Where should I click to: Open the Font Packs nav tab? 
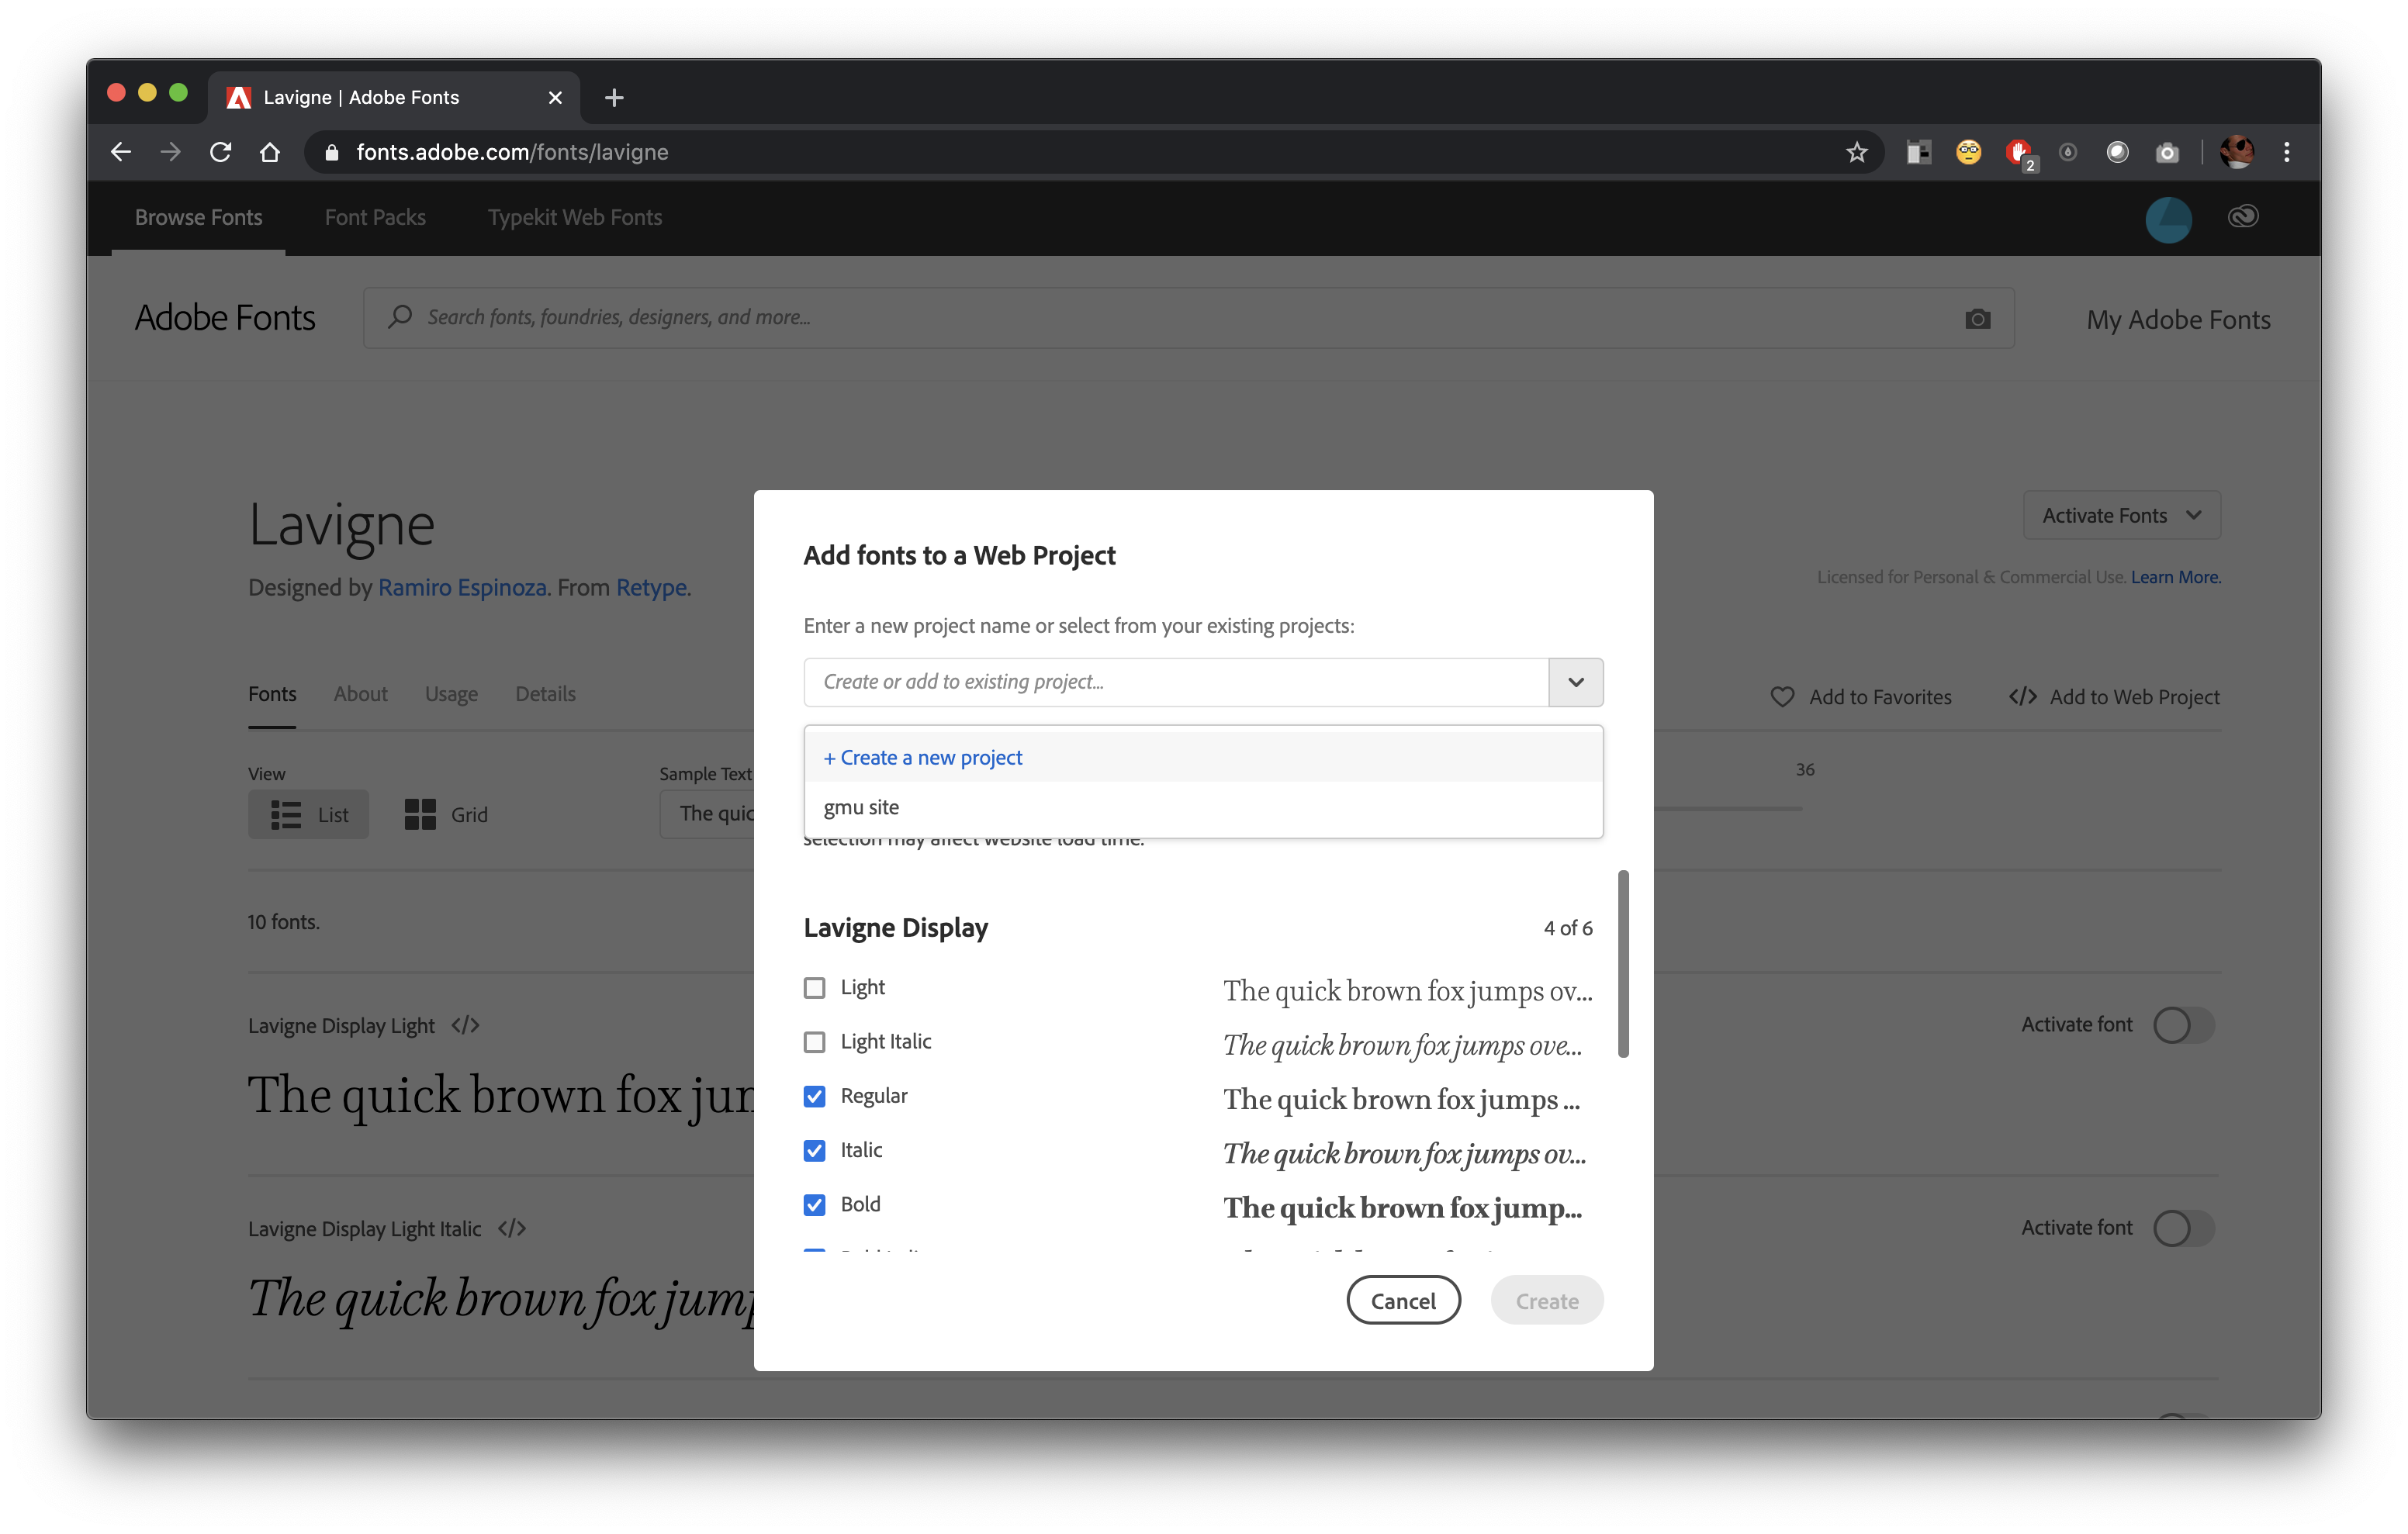click(375, 217)
